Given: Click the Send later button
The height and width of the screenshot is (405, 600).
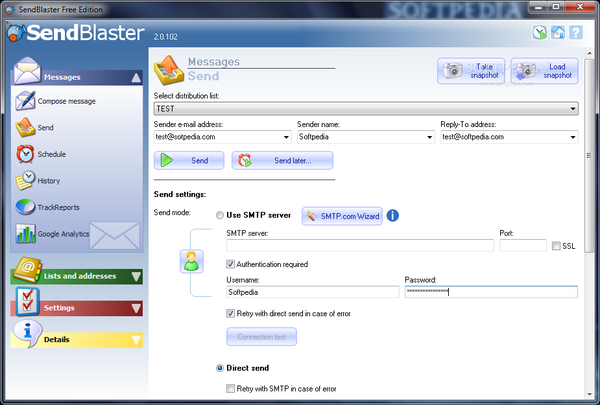Looking at the screenshot, I should 282,160.
